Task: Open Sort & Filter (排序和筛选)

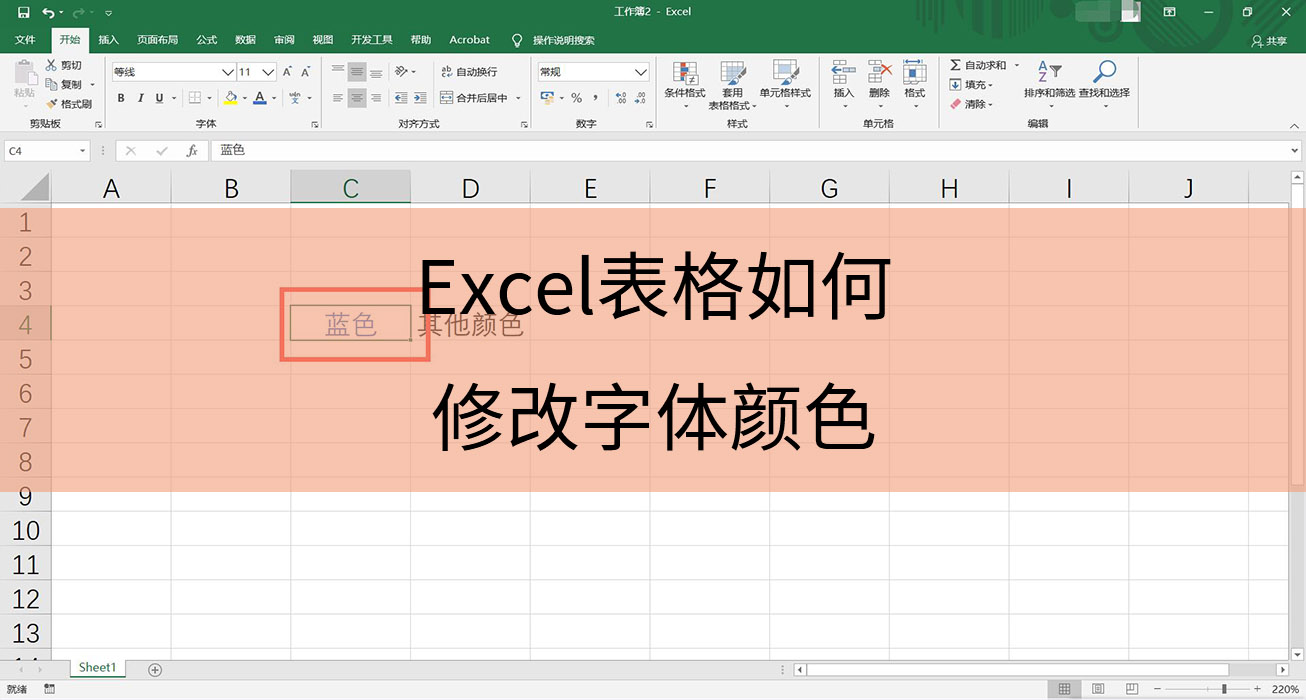Action: (1049, 84)
